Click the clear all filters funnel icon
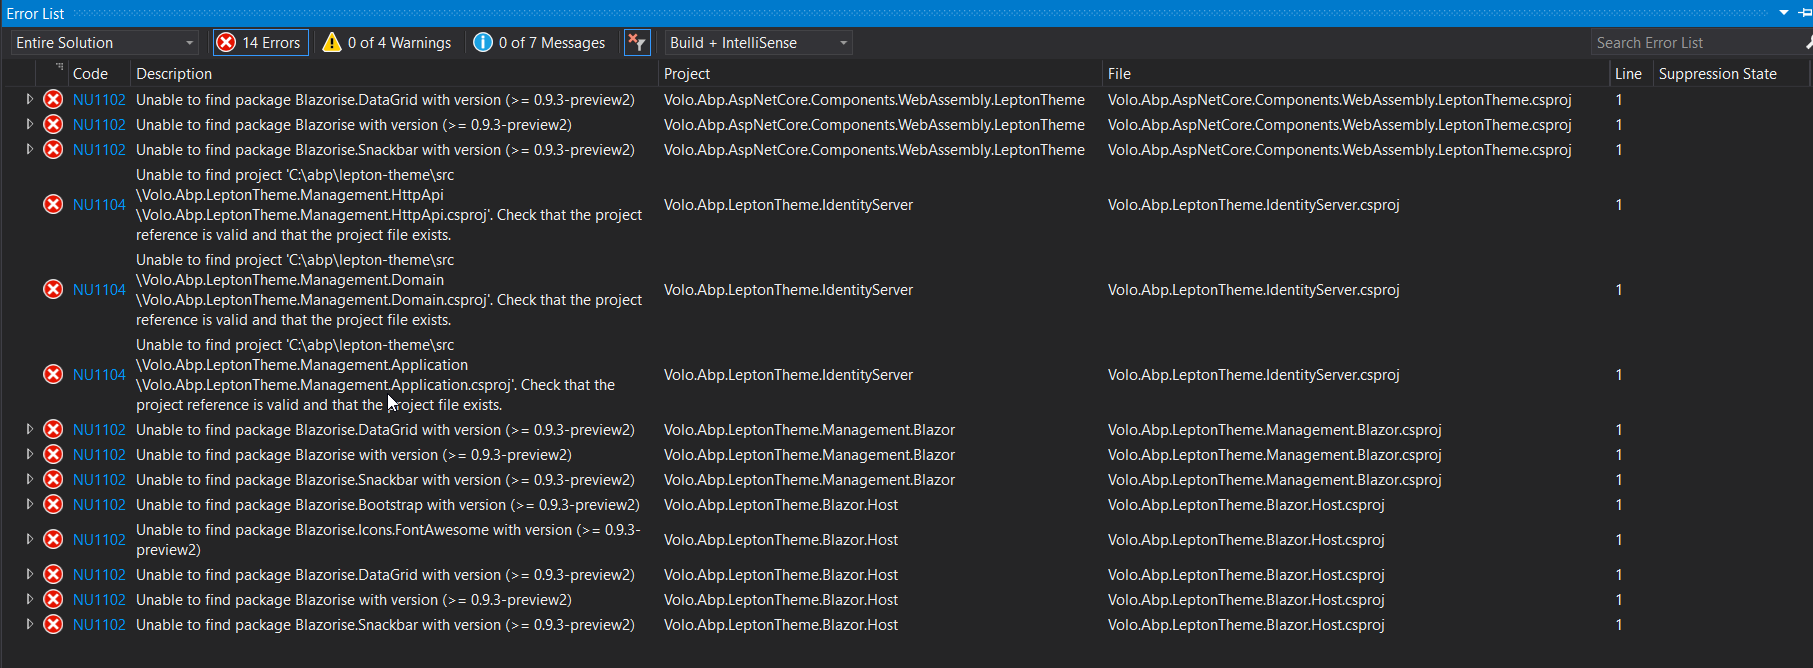 636,43
